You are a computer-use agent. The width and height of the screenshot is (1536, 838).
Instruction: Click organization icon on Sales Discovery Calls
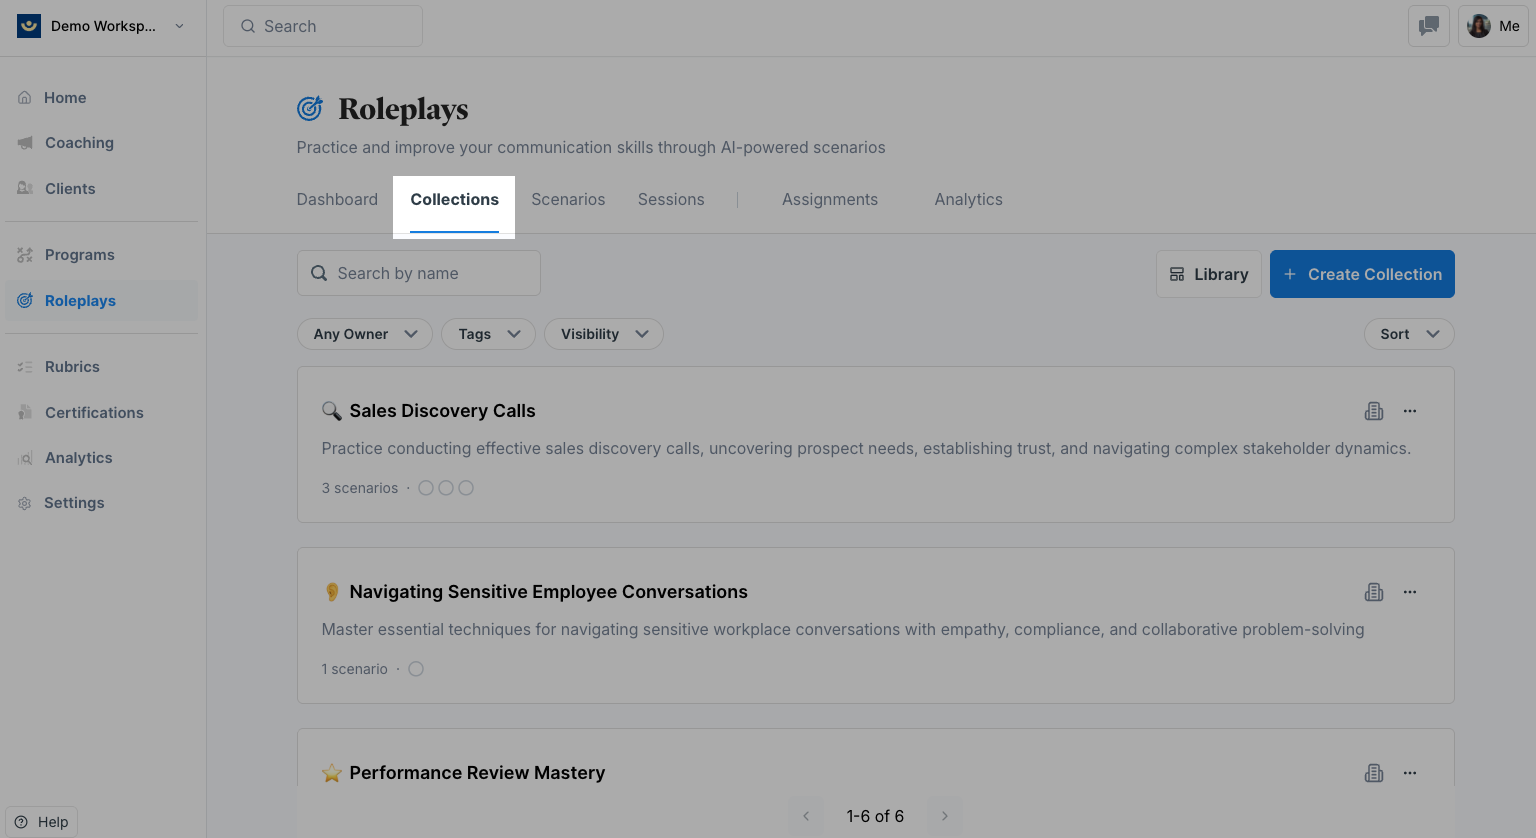coord(1374,411)
